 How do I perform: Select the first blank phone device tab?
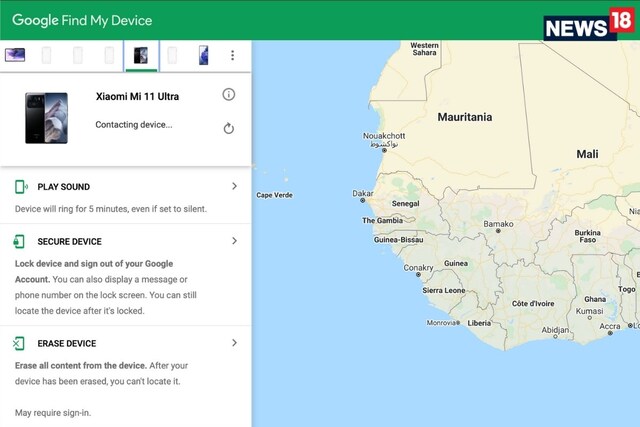click(x=46, y=55)
